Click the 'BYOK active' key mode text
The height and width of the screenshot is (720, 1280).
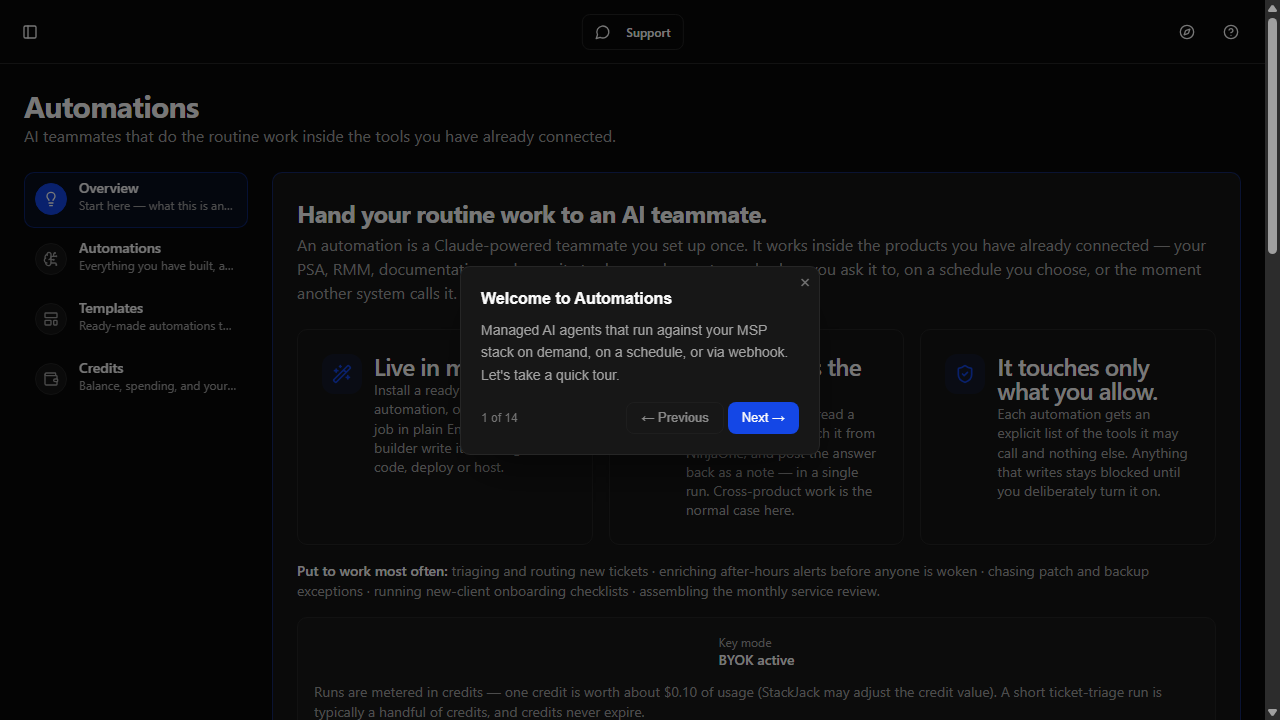coord(756,660)
